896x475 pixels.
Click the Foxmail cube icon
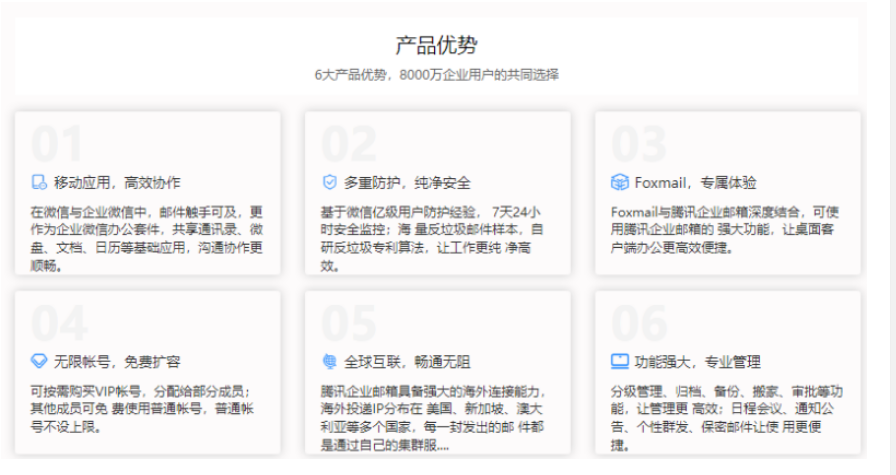tap(618, 183)
